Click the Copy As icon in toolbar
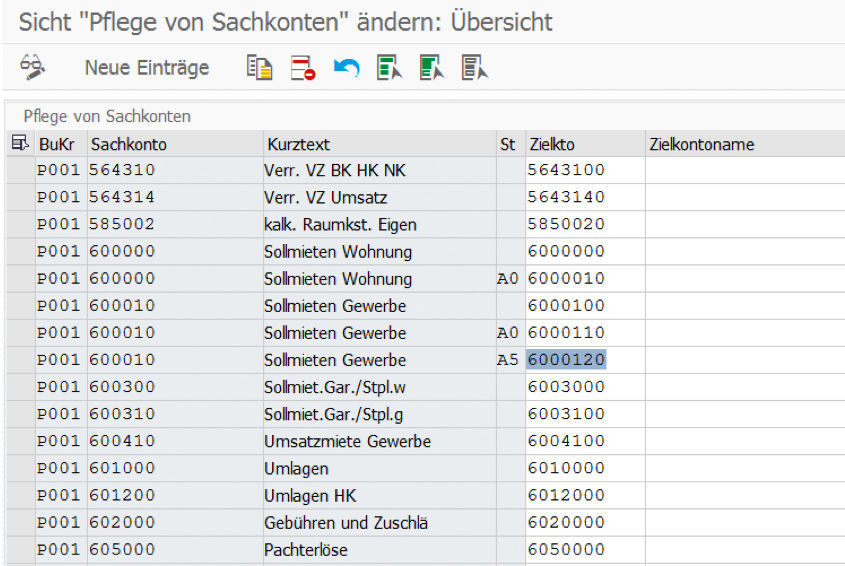The image size is (845, 566). pyautogui.click(x=259, y=68)
